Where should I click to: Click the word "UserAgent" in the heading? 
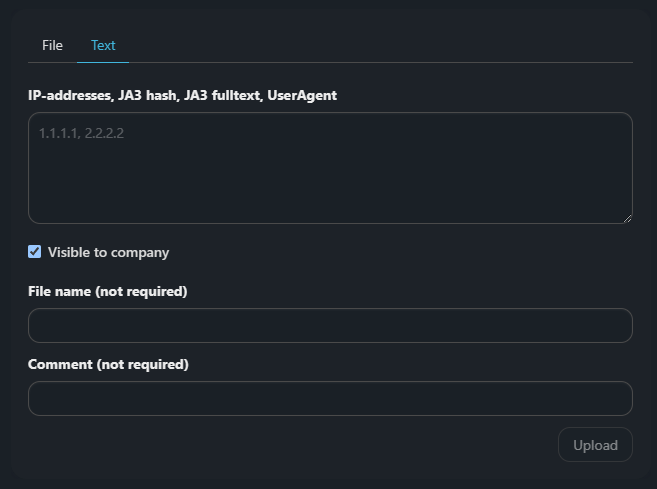click(302, 95)
